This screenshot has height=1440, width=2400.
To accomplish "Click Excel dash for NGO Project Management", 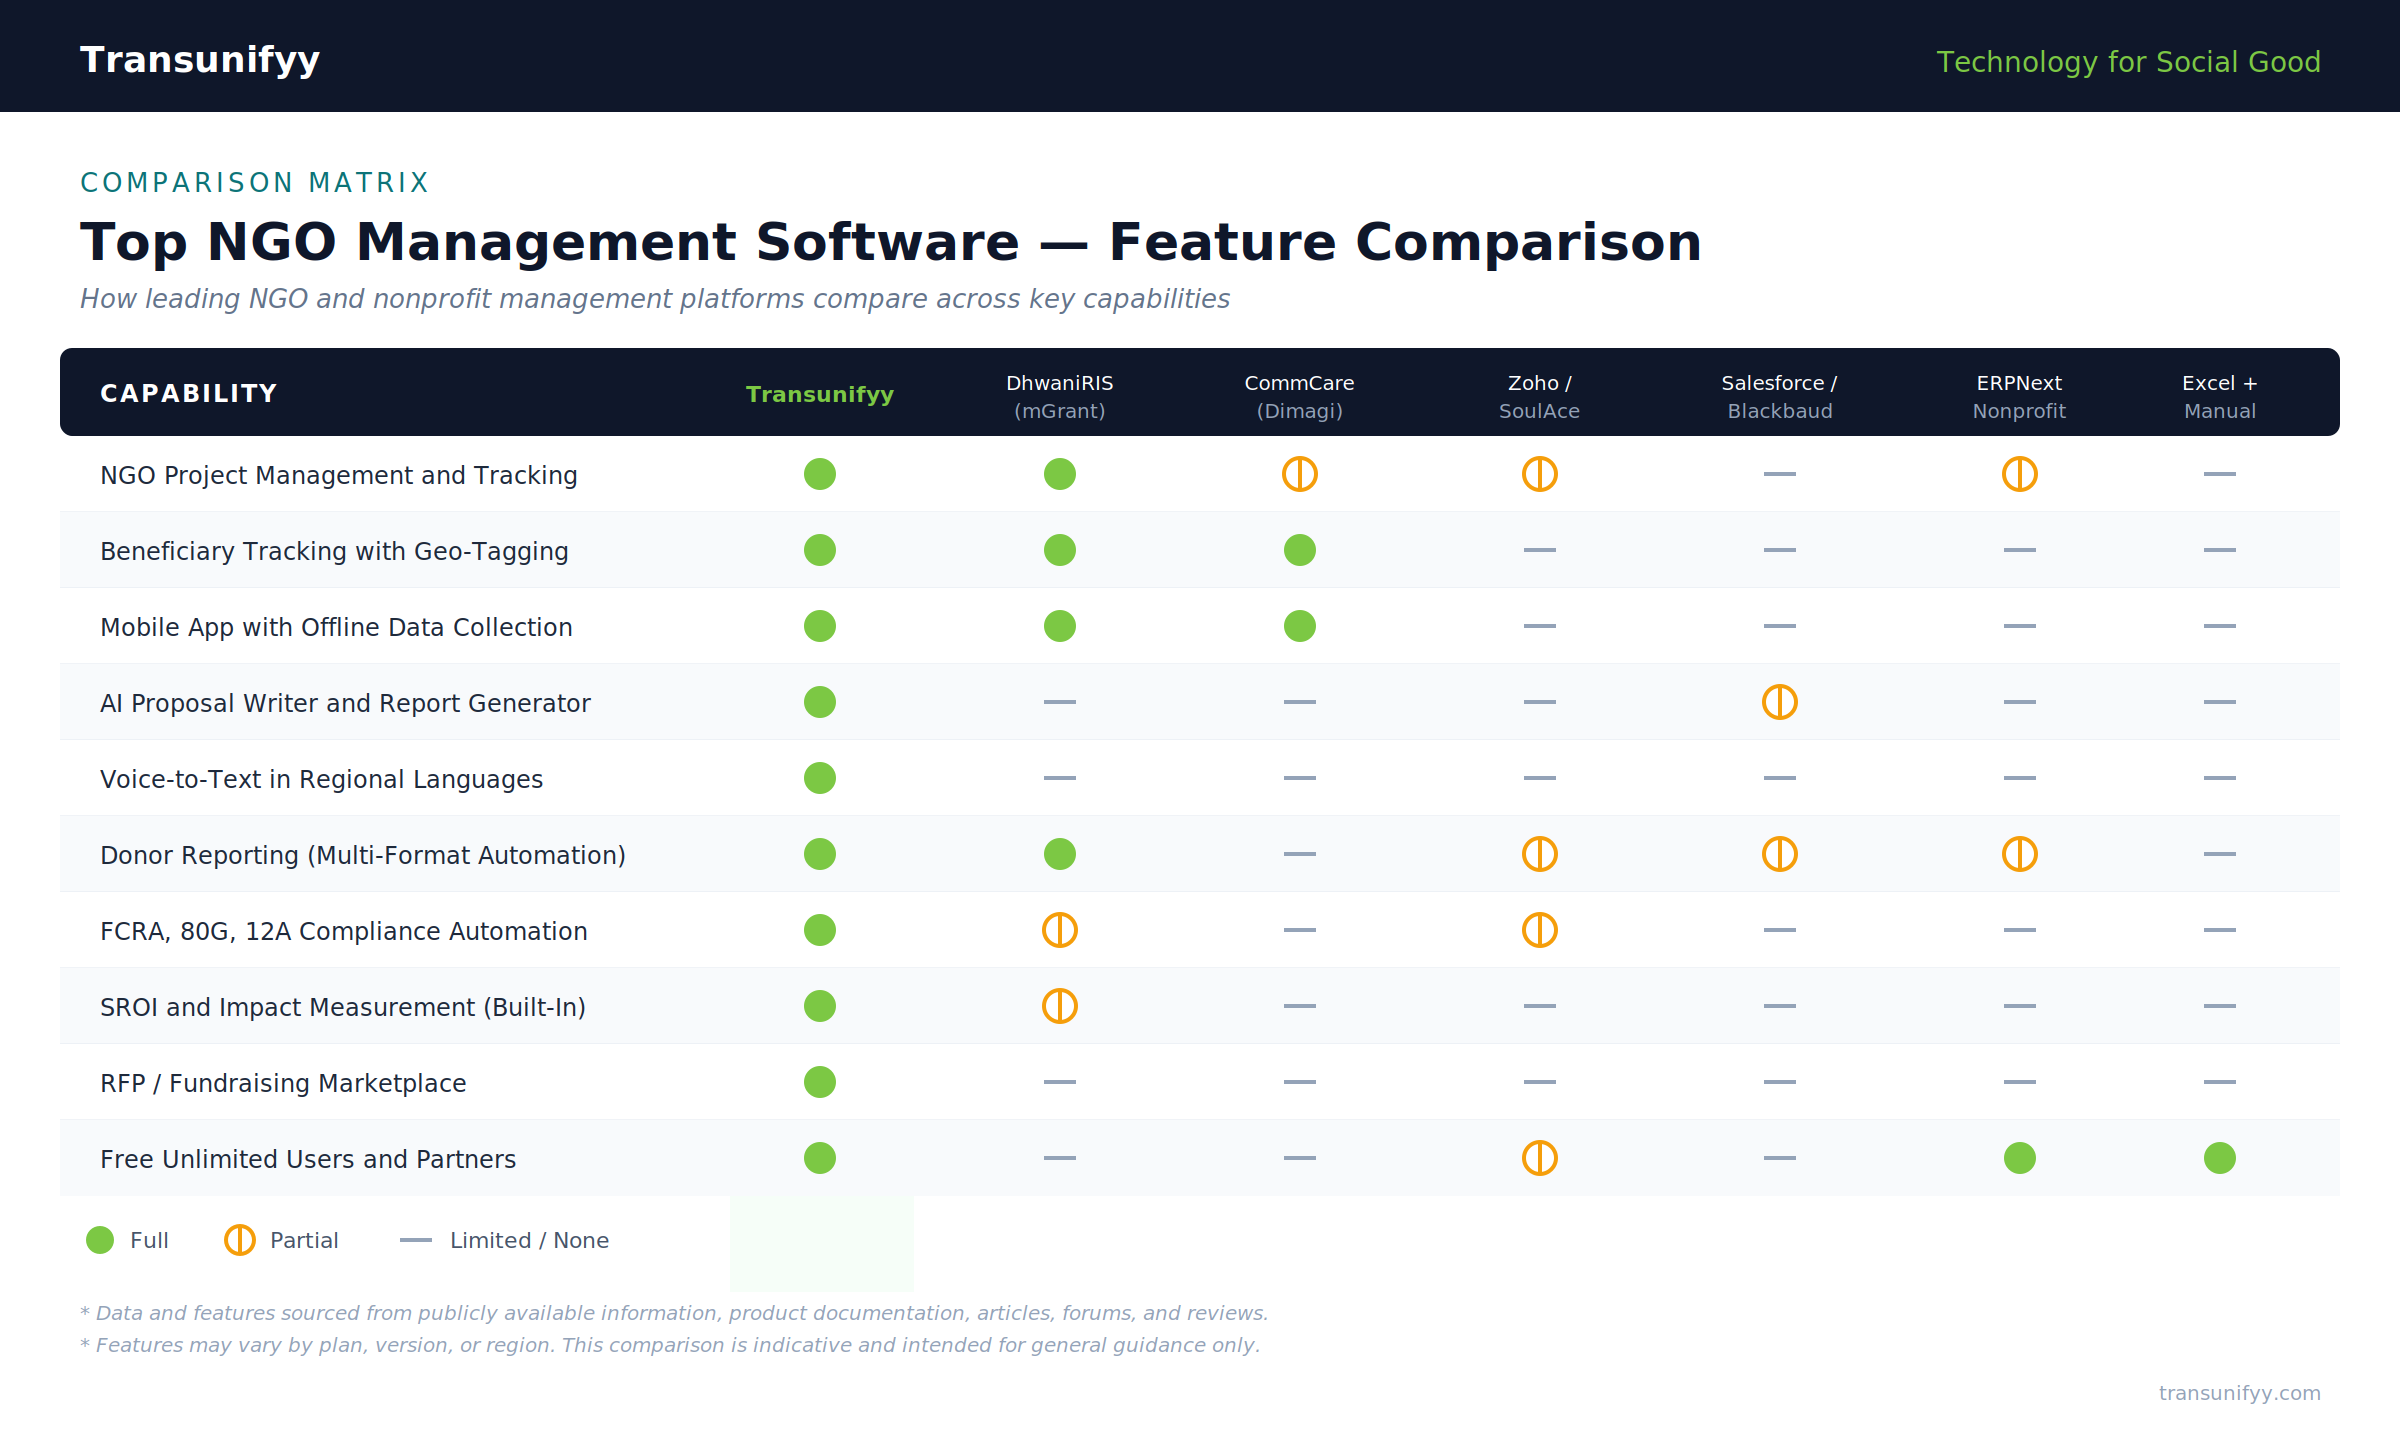I will pos(2220,474).
